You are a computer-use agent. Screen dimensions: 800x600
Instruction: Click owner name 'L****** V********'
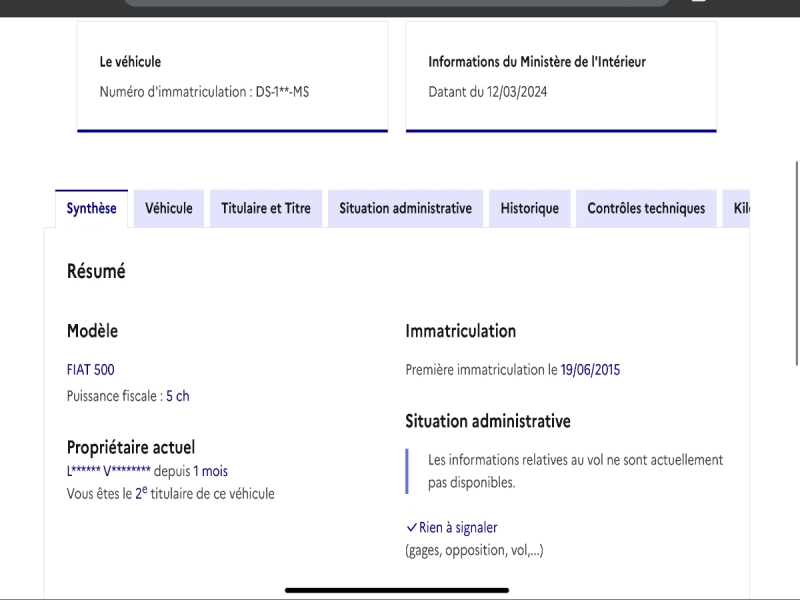[x=109, y=471]
